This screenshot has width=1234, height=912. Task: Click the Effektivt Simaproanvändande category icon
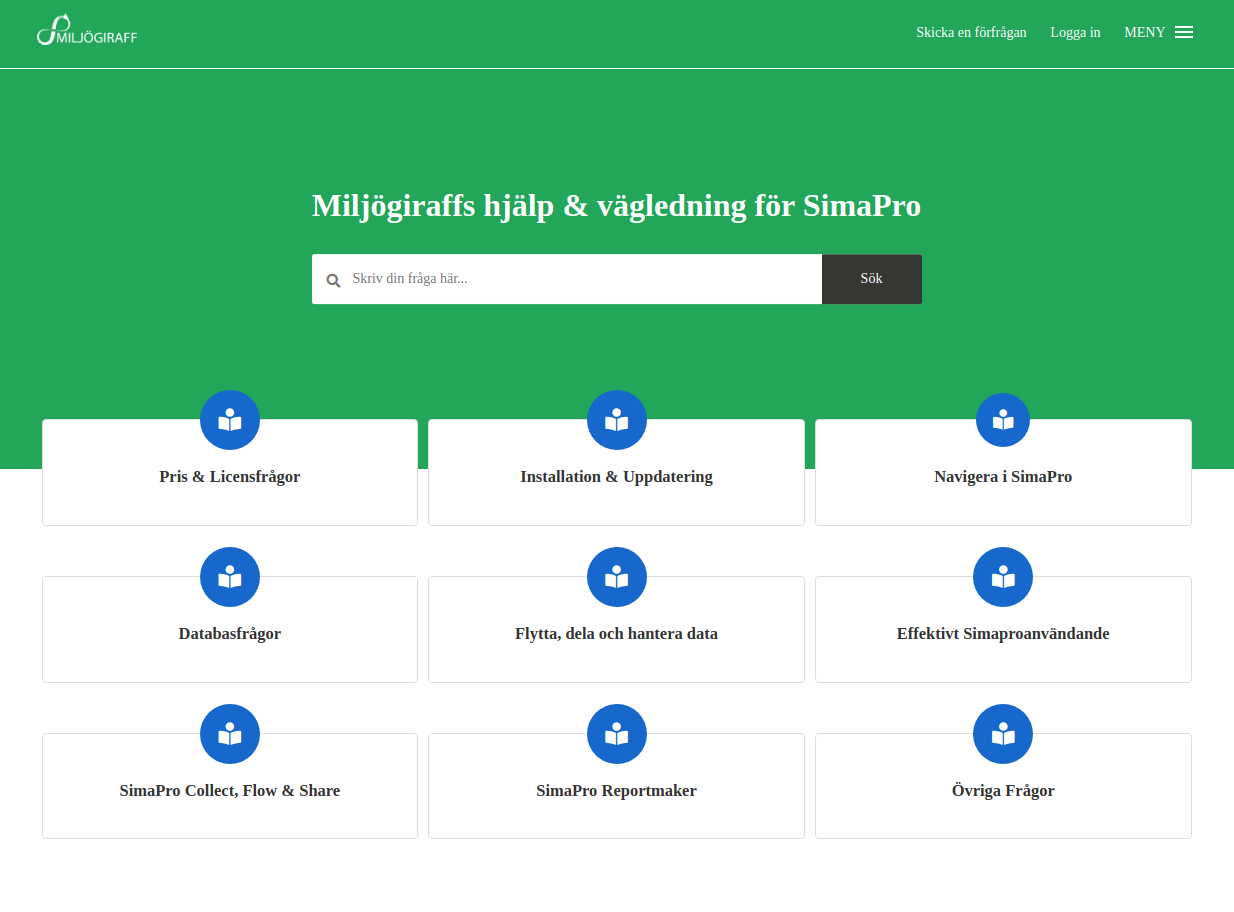click(x=1003, y=576)
